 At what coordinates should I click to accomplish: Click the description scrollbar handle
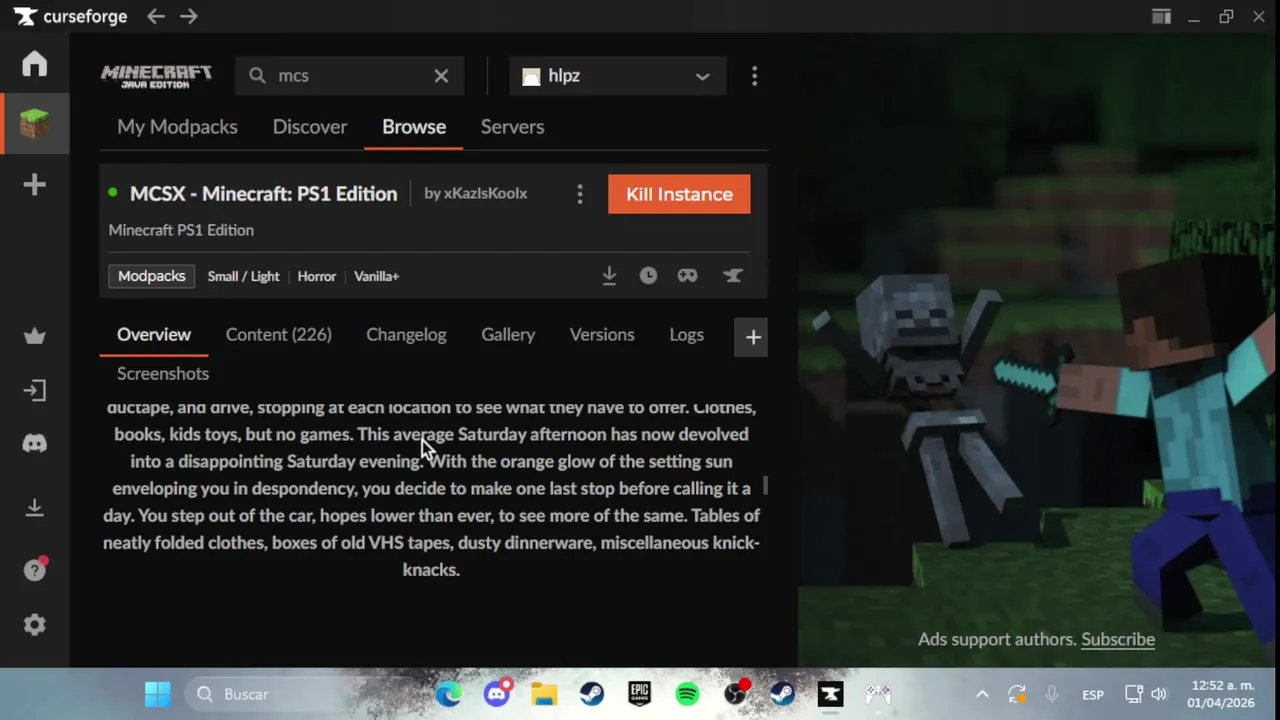tap(765, 485)
